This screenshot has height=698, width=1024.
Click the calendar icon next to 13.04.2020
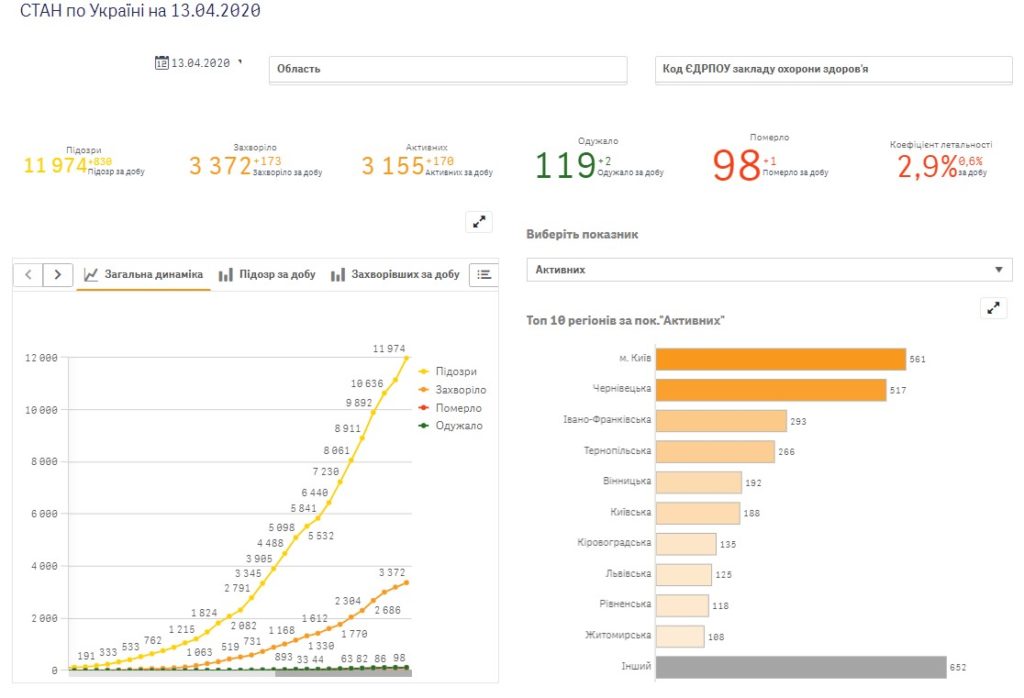point(162,63)
